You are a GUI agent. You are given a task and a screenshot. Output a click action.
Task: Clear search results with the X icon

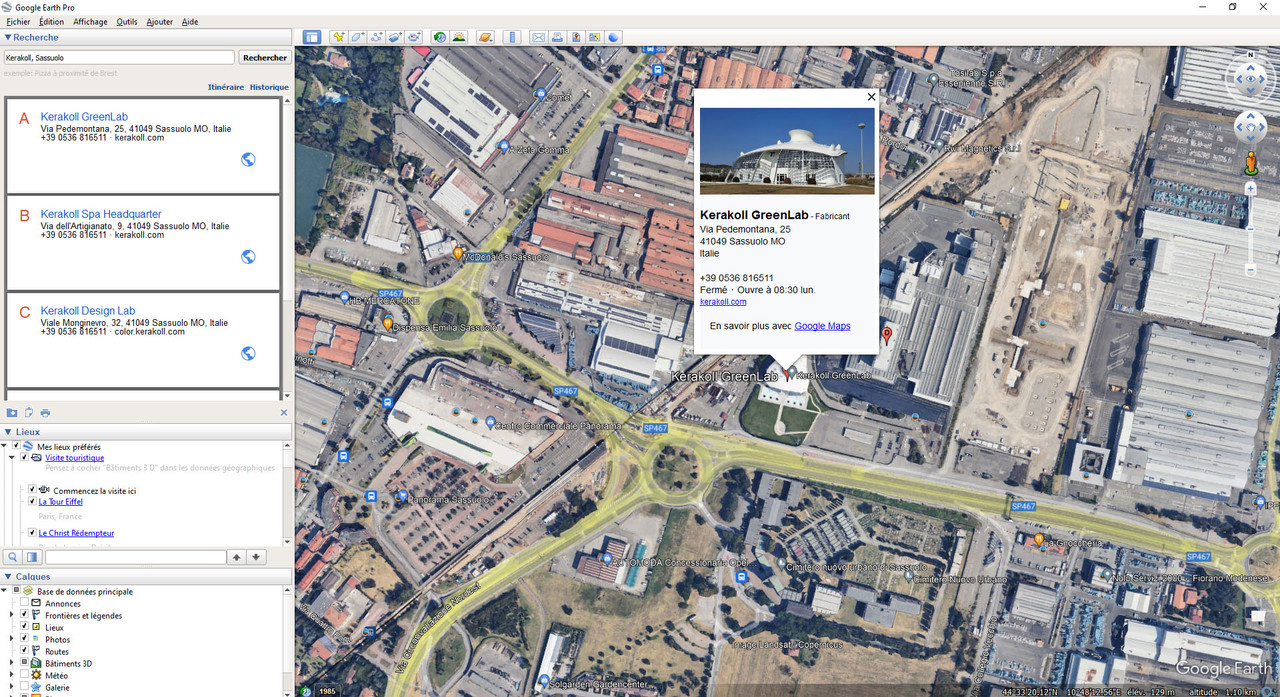click(284, 412)
